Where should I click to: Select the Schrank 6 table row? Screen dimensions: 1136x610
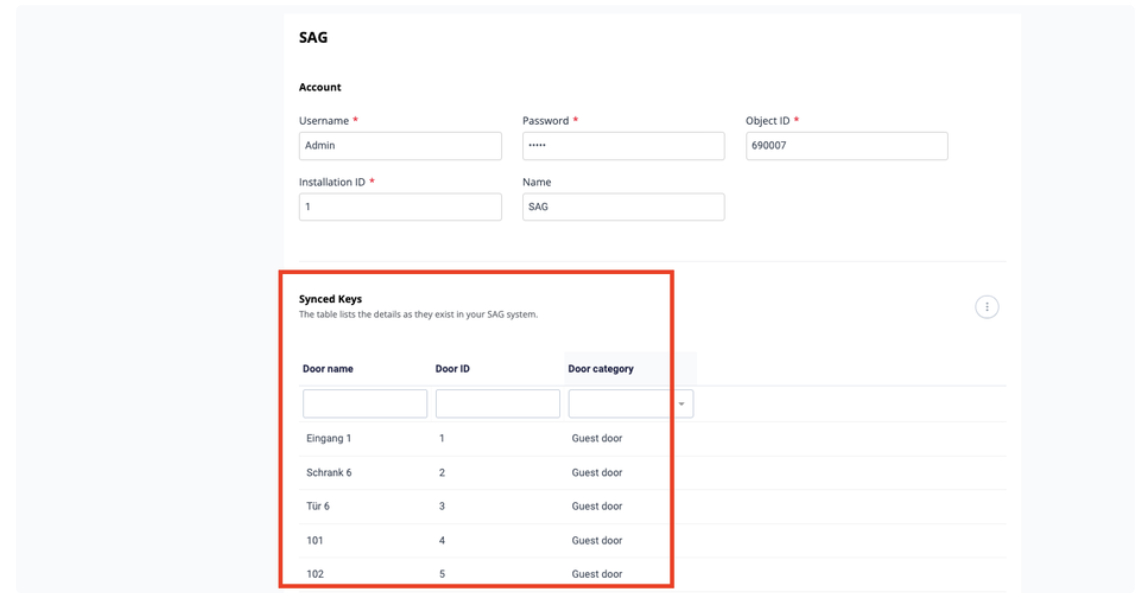[x=450, y=471]
